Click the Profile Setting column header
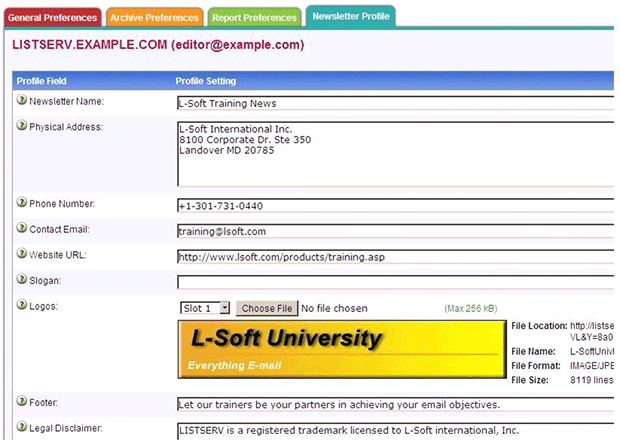Image resolution: width=620 pixels, height=445 pixels. click(206, 81)
